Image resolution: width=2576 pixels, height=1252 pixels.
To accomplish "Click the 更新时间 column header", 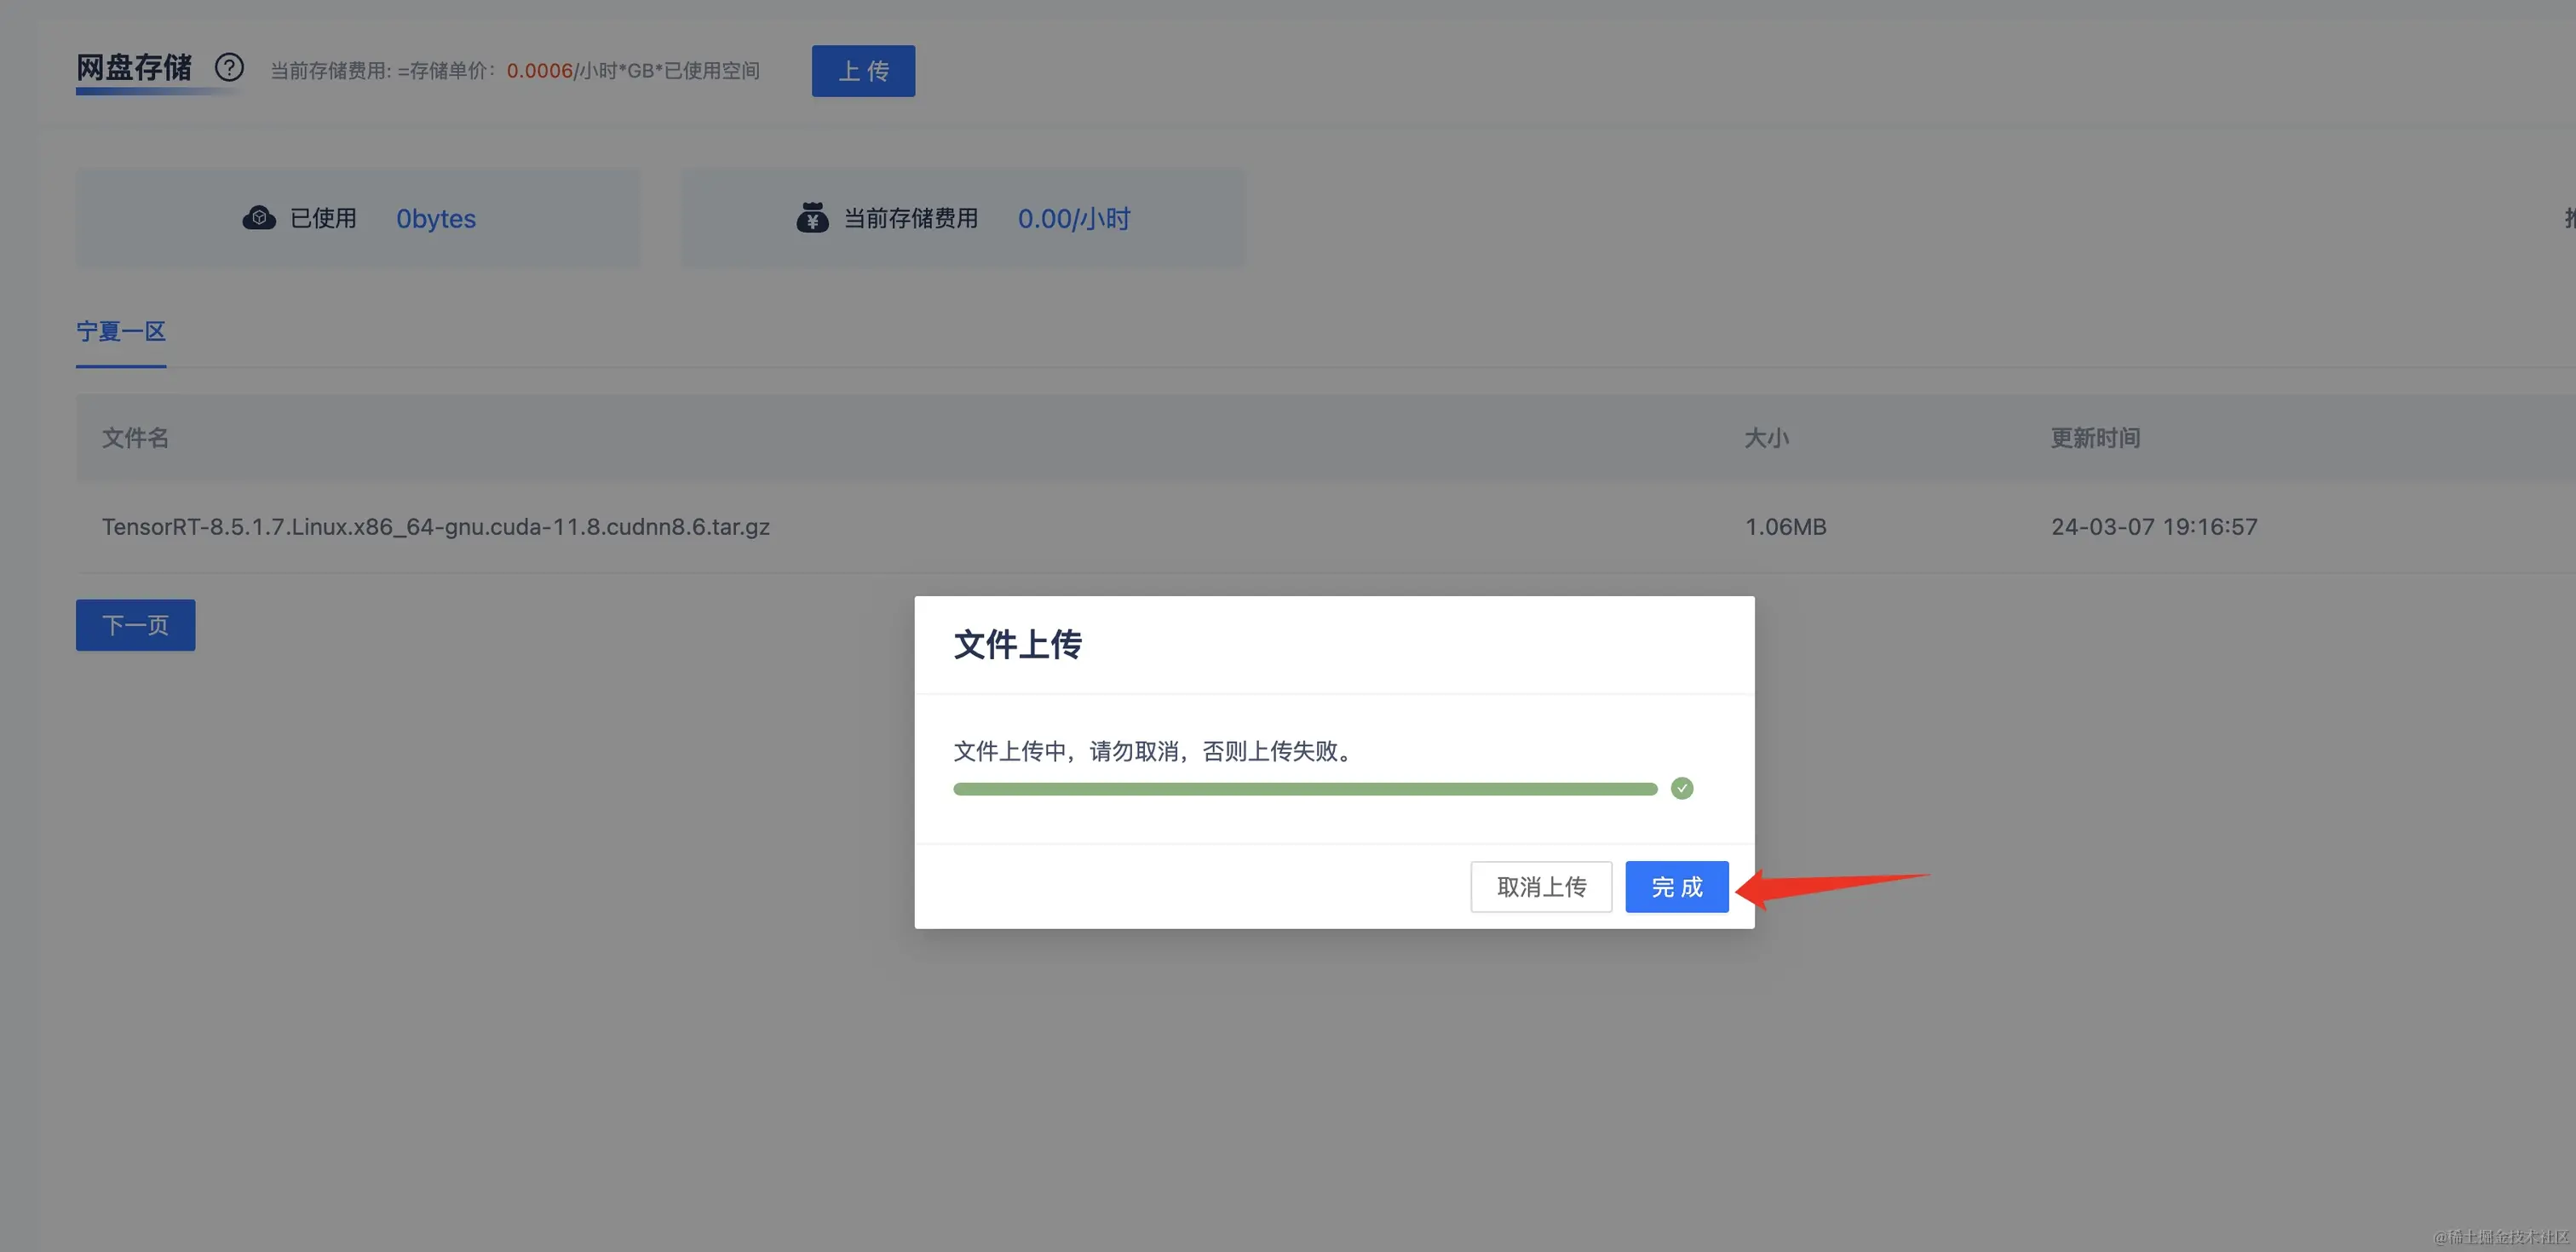I will pyautogui.click(x=2095, y=438).
